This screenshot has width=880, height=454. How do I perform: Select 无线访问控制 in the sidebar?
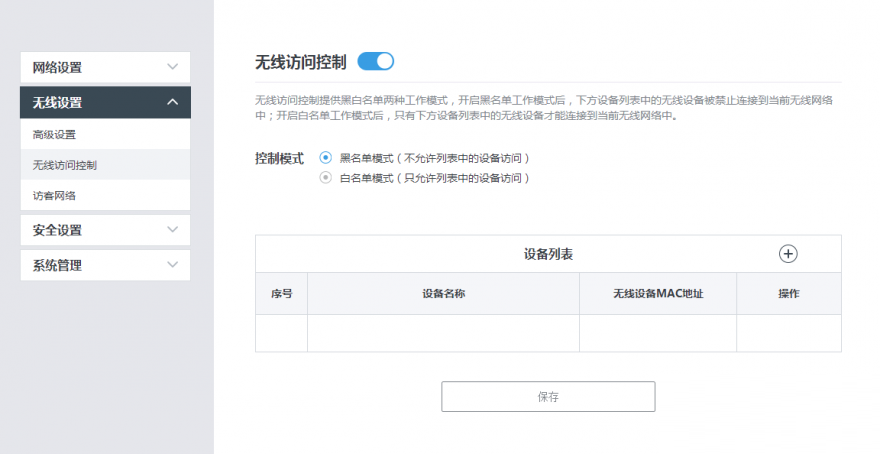(65, 164)
